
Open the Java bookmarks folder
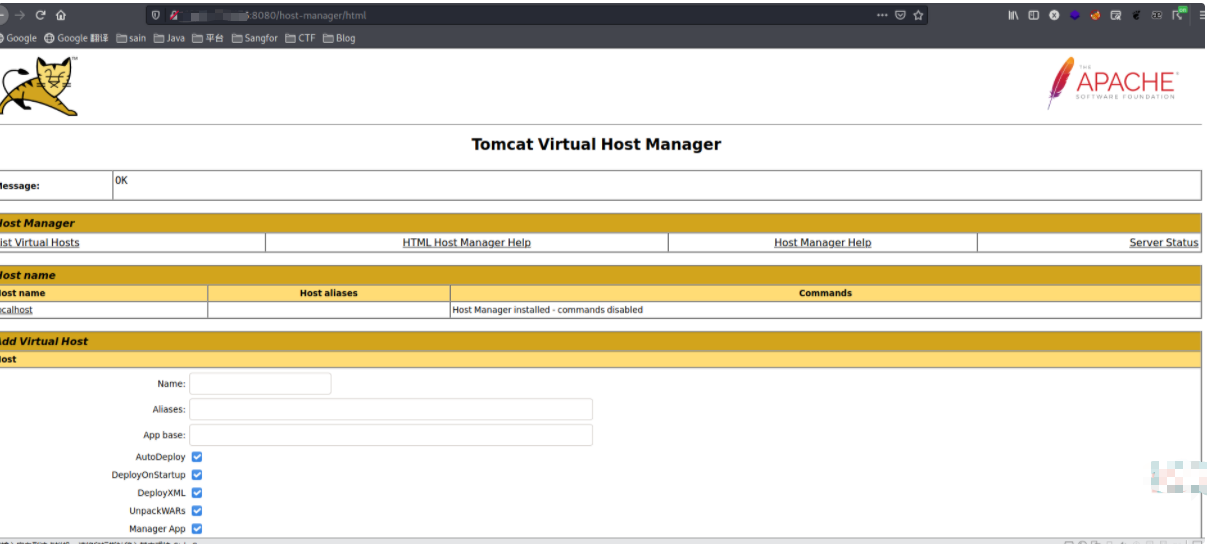click(169, 38)
